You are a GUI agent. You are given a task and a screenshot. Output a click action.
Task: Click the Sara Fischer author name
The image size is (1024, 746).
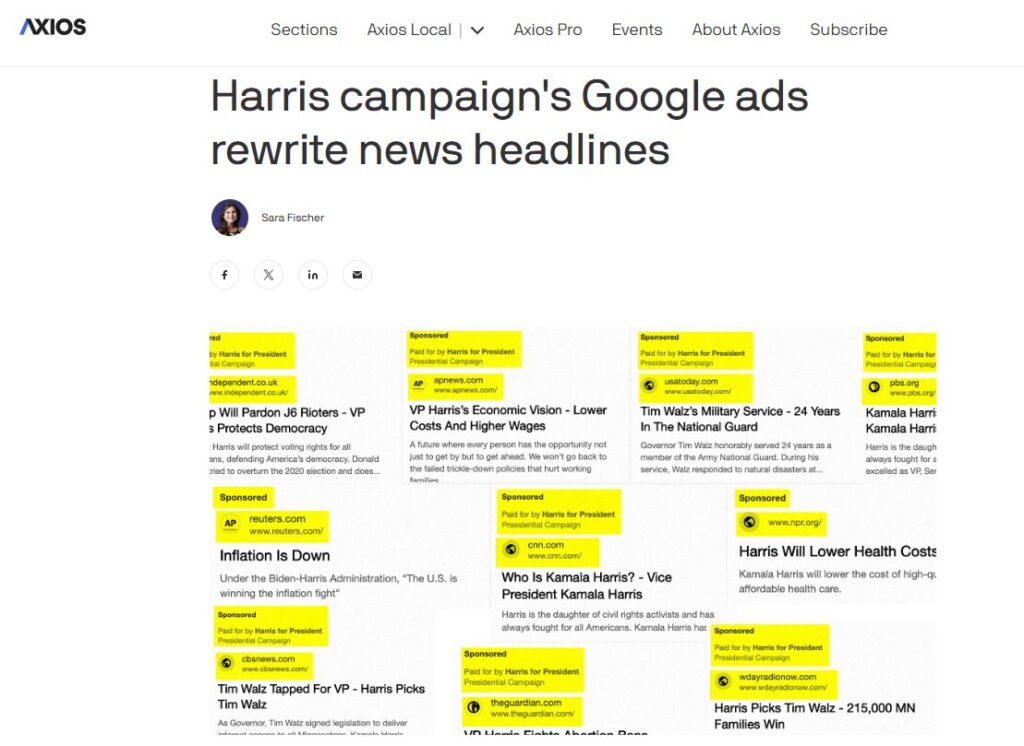pyautogui.click(x=293, y=218)
